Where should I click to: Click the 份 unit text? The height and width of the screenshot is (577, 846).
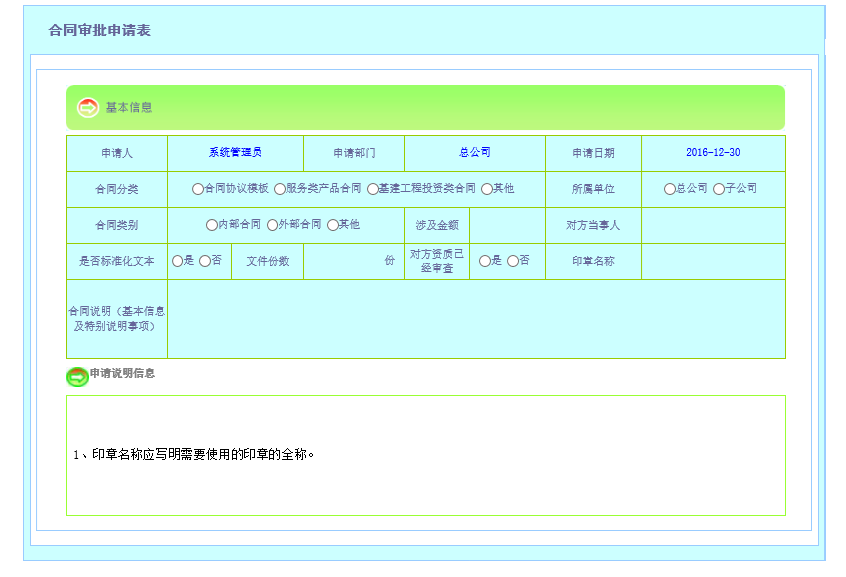pos(390,261)
